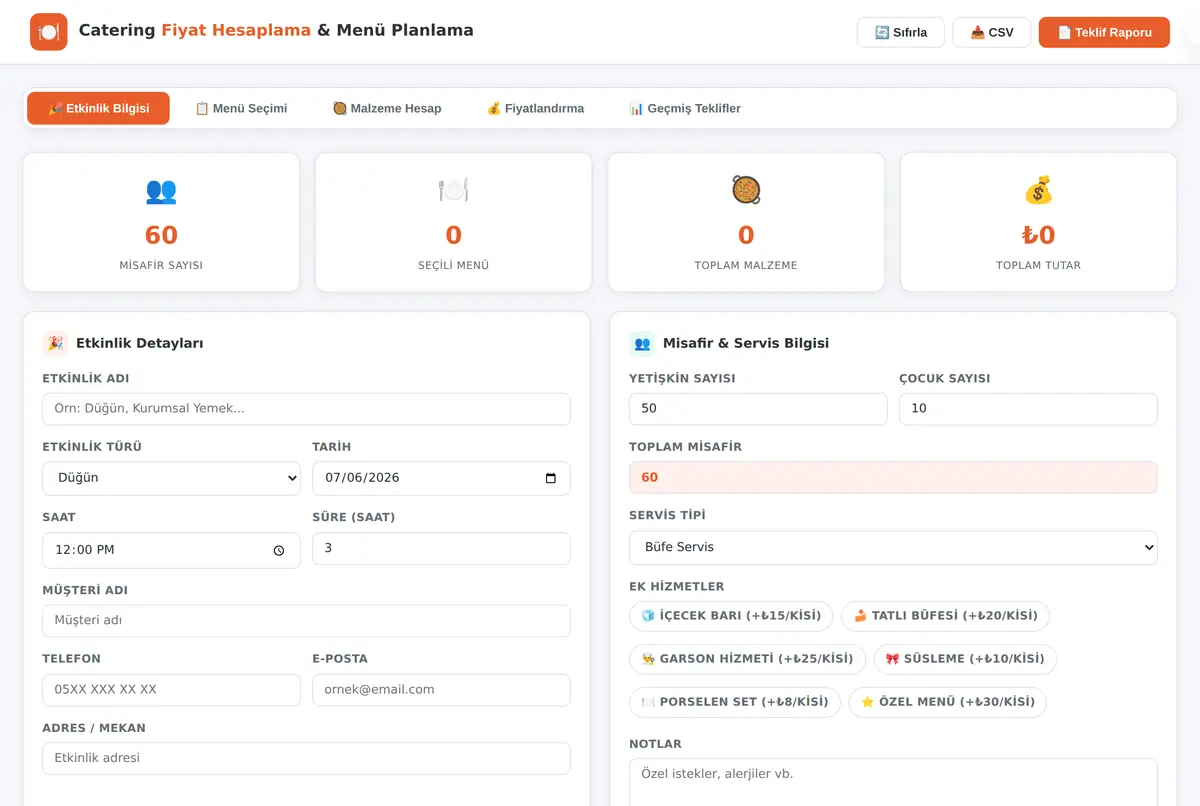
Task: Click the plate icon above Seçili Menü
Action: click(453, 190)
